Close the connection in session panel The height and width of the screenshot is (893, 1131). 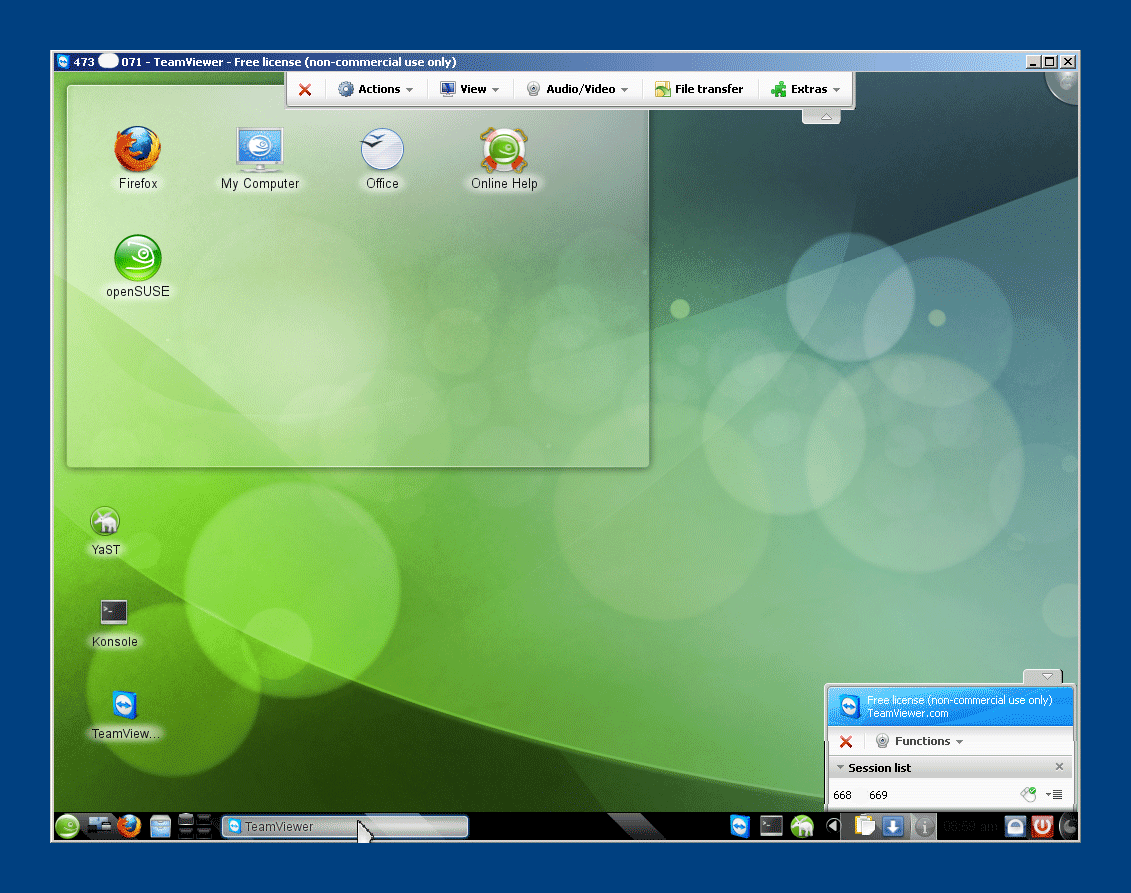[846, 742]
